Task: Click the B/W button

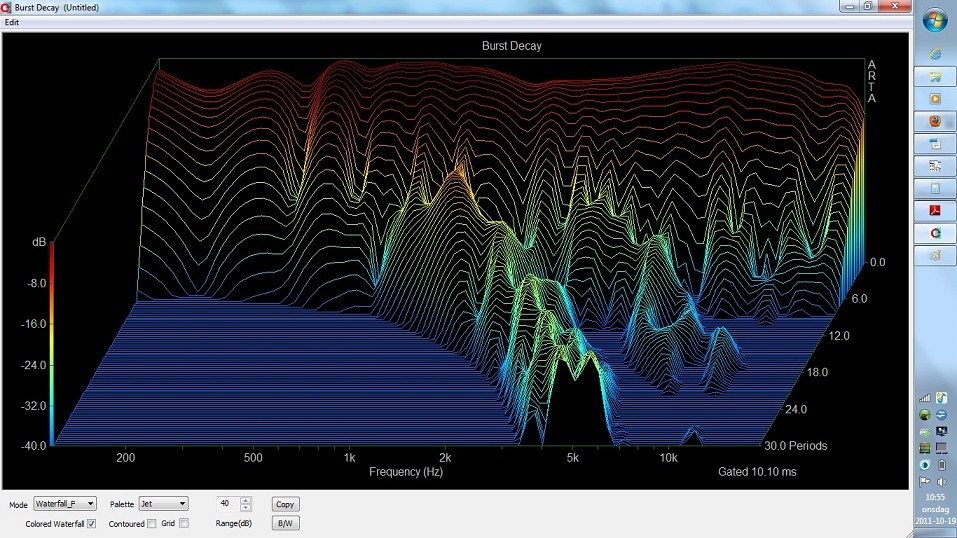Action: click(x=285, y=523)
